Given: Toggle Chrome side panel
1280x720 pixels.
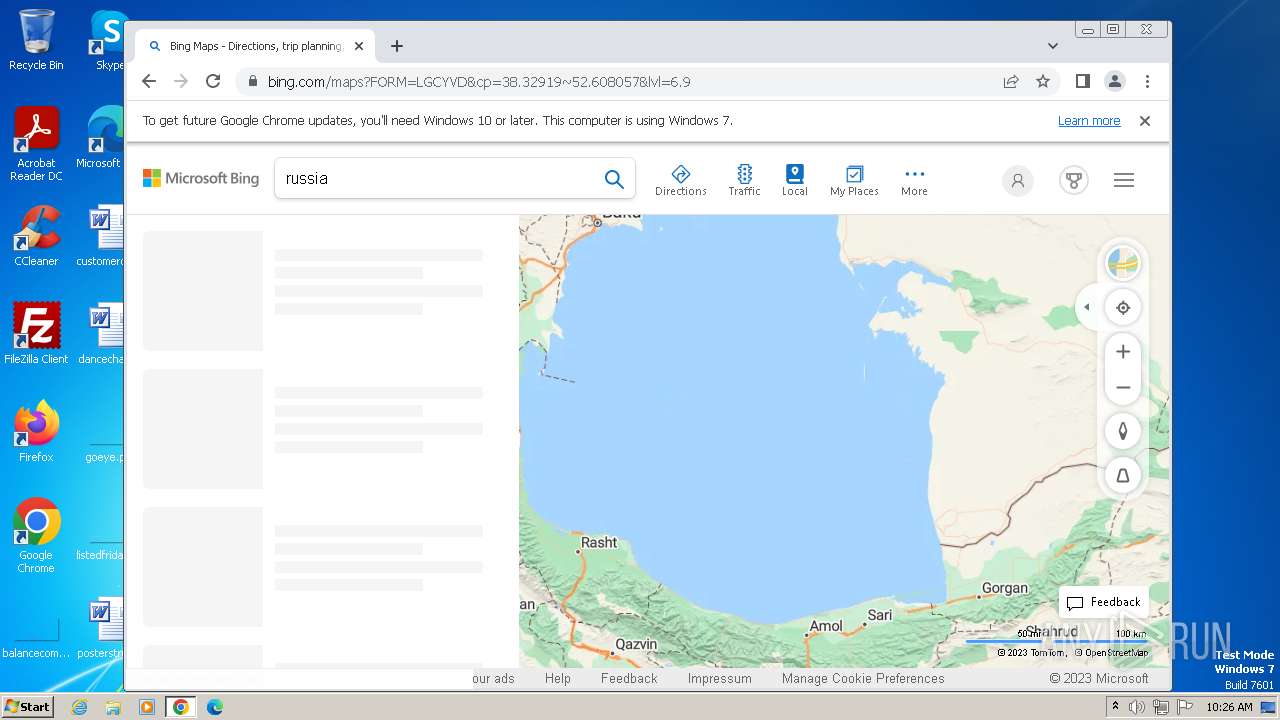Looking at the screenshot, I should [1082, 82].
